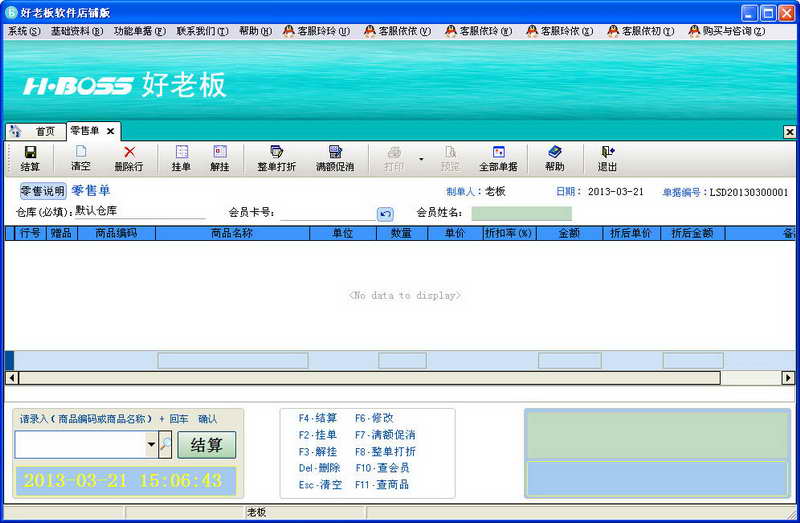Click the 单位 column header
Screen dimensions: 800x523
[343, 233]
